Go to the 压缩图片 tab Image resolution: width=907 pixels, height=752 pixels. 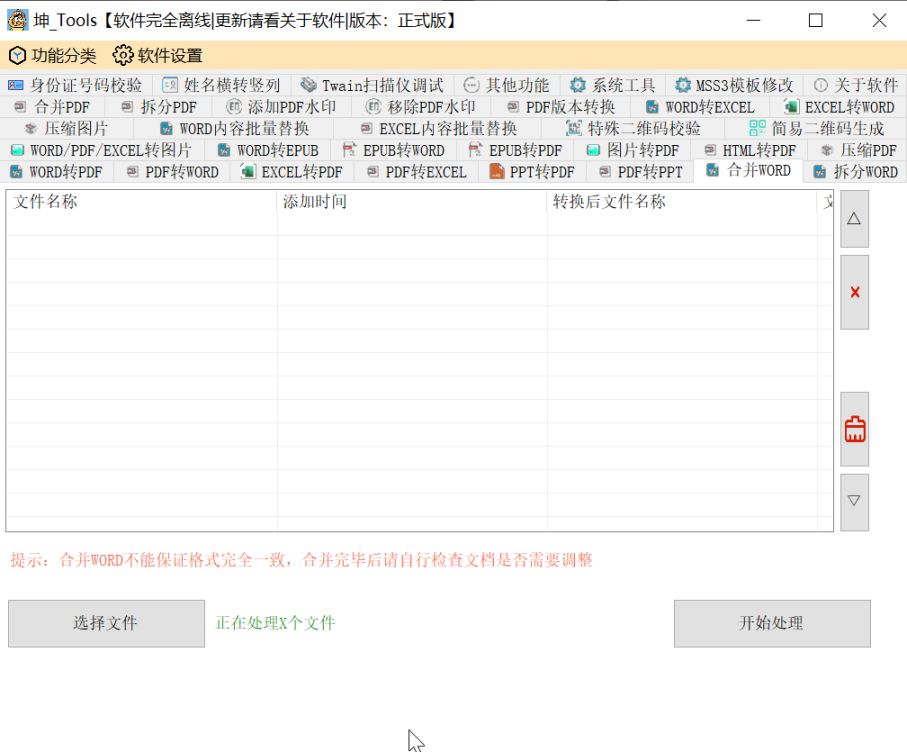tap(67, 128)
